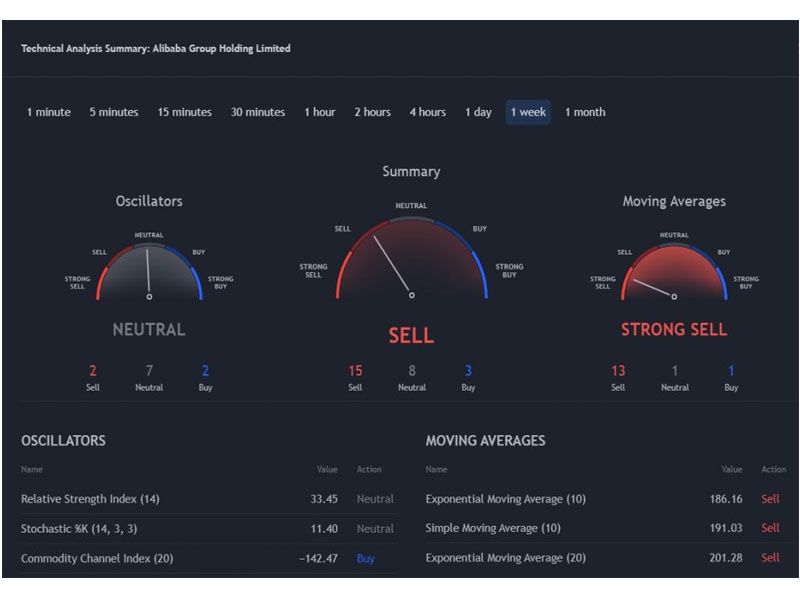Viewport: 800px width, 600px height.
Task: Select the 4 hours timeframe
Action: tap(428, 112)
